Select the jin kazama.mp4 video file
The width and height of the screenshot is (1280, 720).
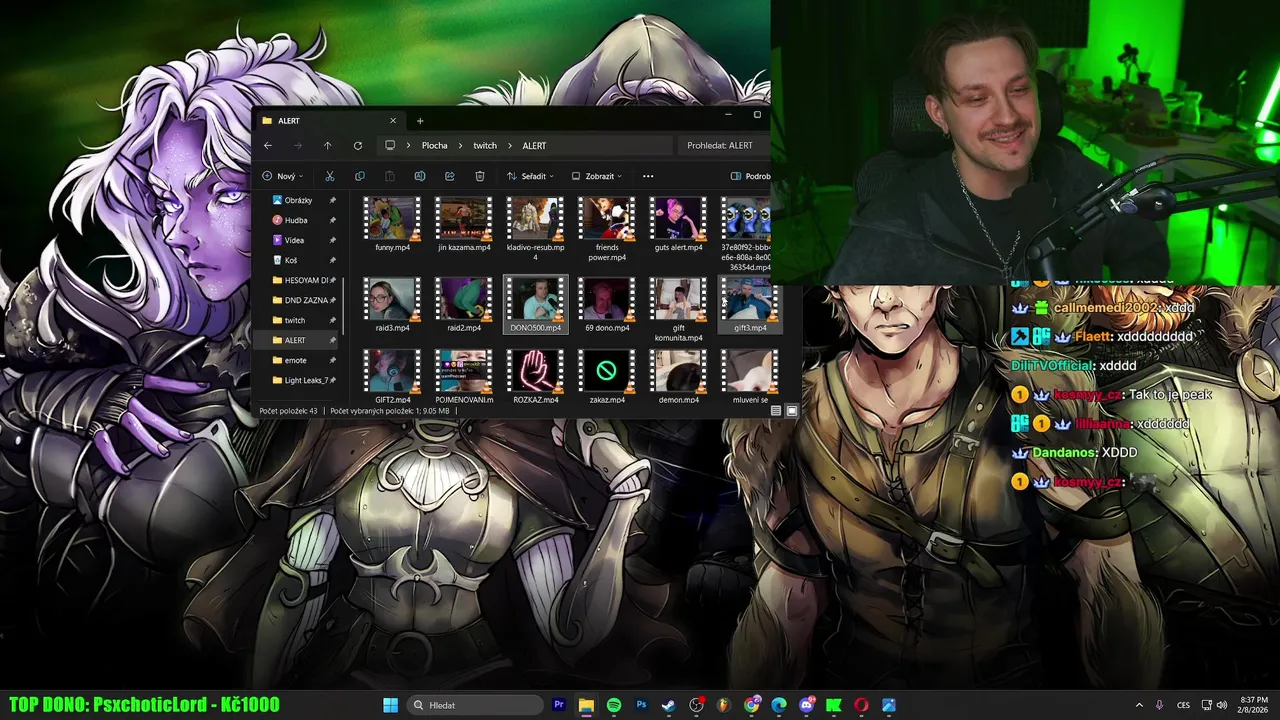click(464, 225)
